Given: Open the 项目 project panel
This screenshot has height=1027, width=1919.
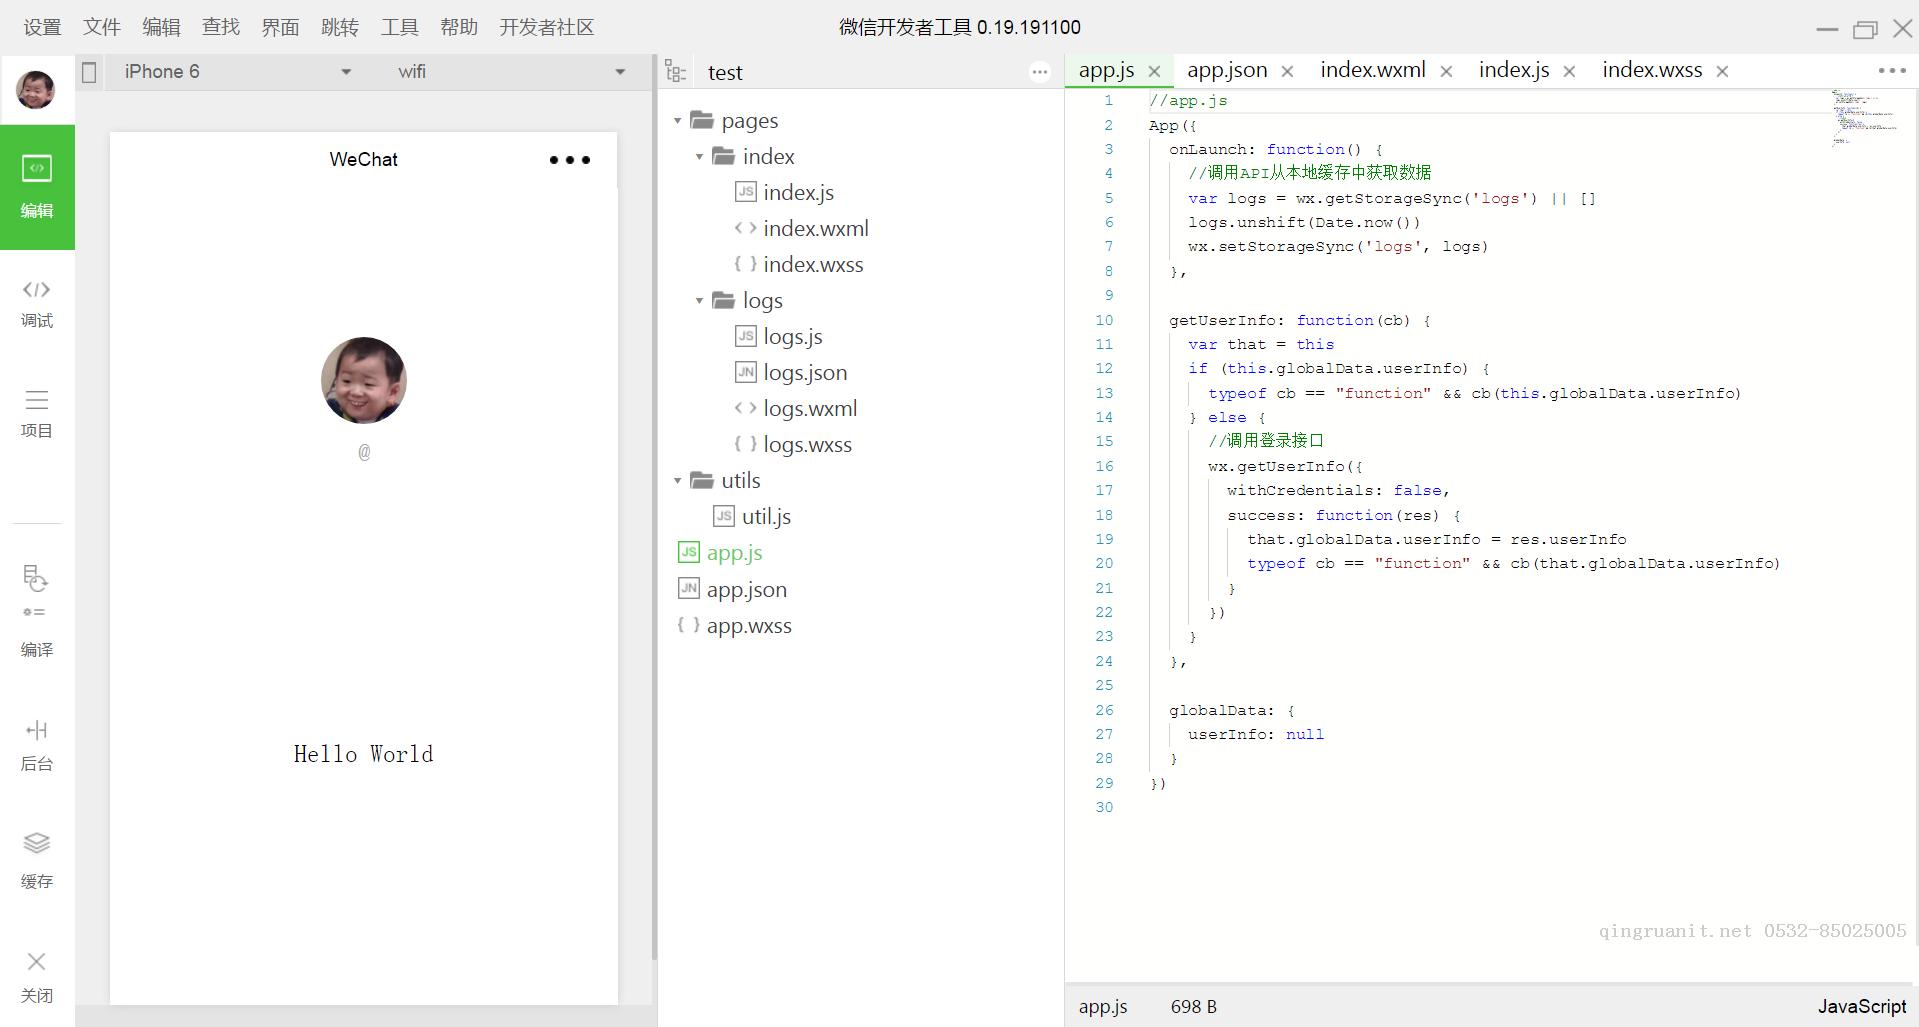Looking at the screenshot, I should pos(37,412).
